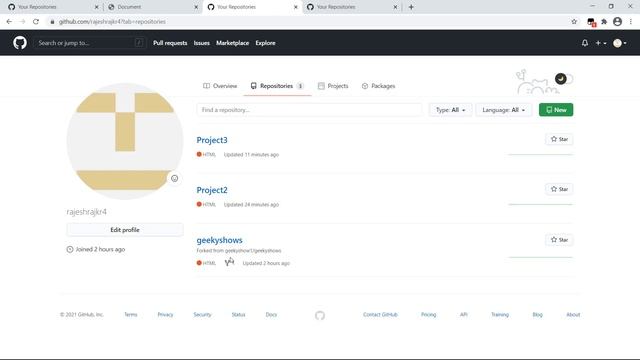Reload the page with refresh icon

pos(36,22)
